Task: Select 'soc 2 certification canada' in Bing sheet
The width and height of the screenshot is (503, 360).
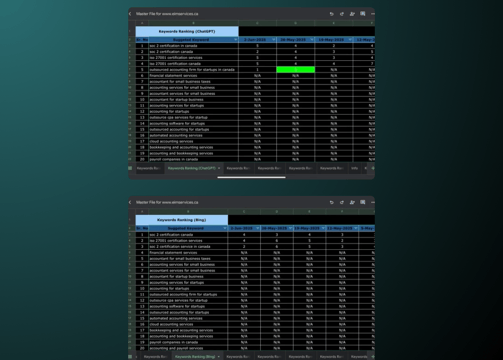Action: tap(188, 235)
